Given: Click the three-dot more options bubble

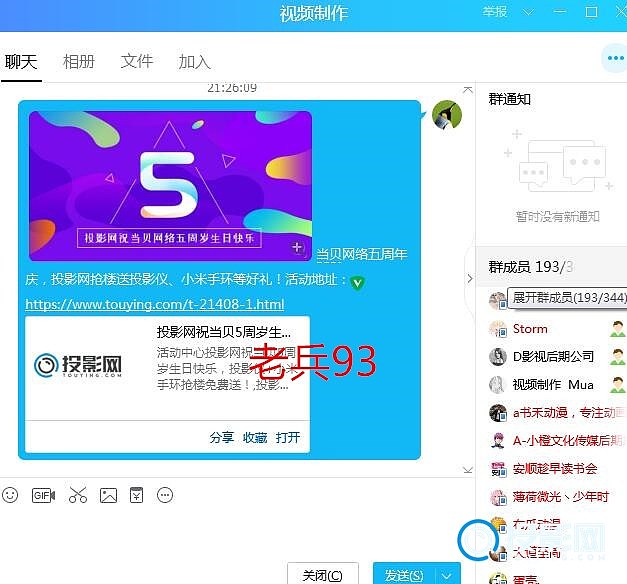Looking at the screenshot, I should pos(613,59).
